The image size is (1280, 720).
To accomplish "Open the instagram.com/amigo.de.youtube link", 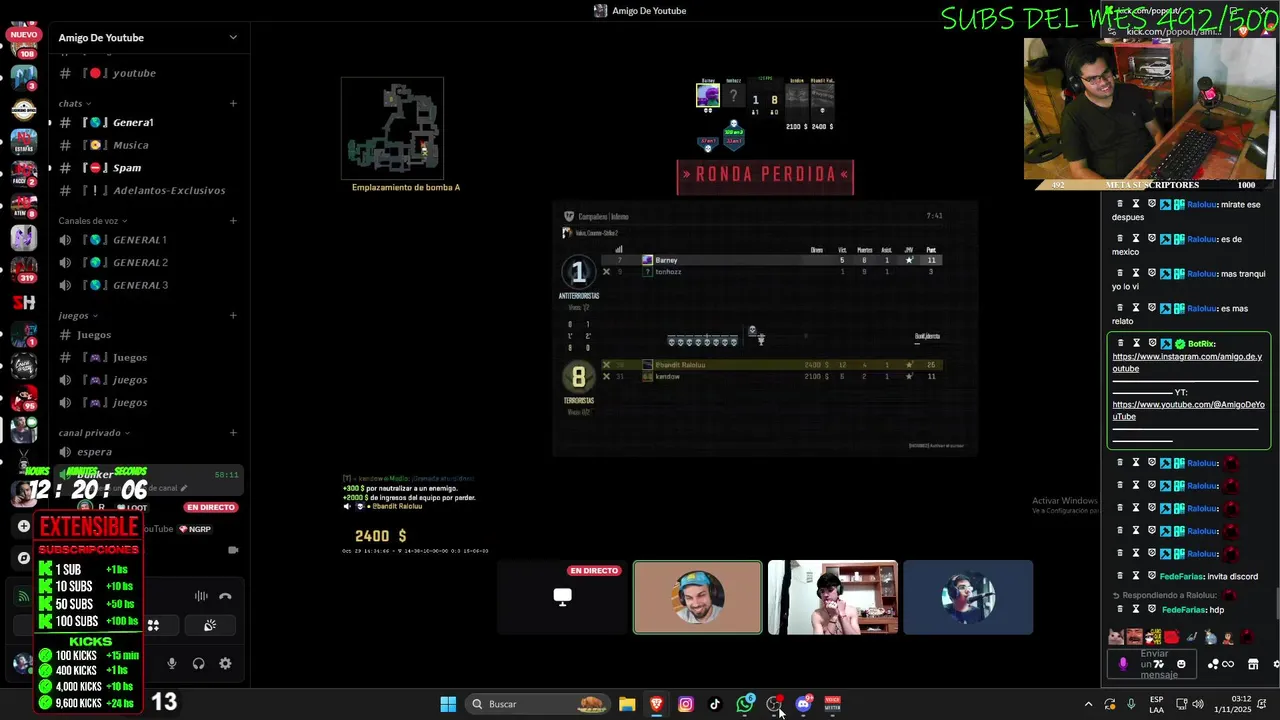I will coord(1187,362).
